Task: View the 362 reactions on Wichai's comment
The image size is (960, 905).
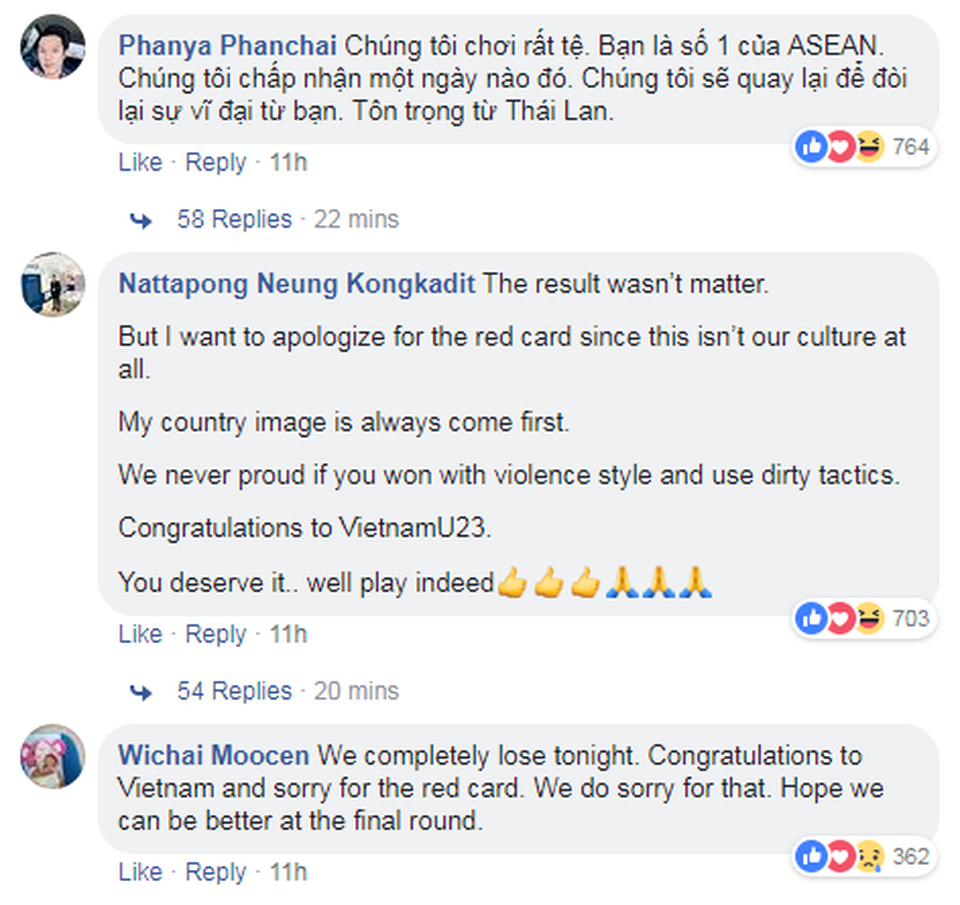Action: pyautogui.click(x=863, y=857)
